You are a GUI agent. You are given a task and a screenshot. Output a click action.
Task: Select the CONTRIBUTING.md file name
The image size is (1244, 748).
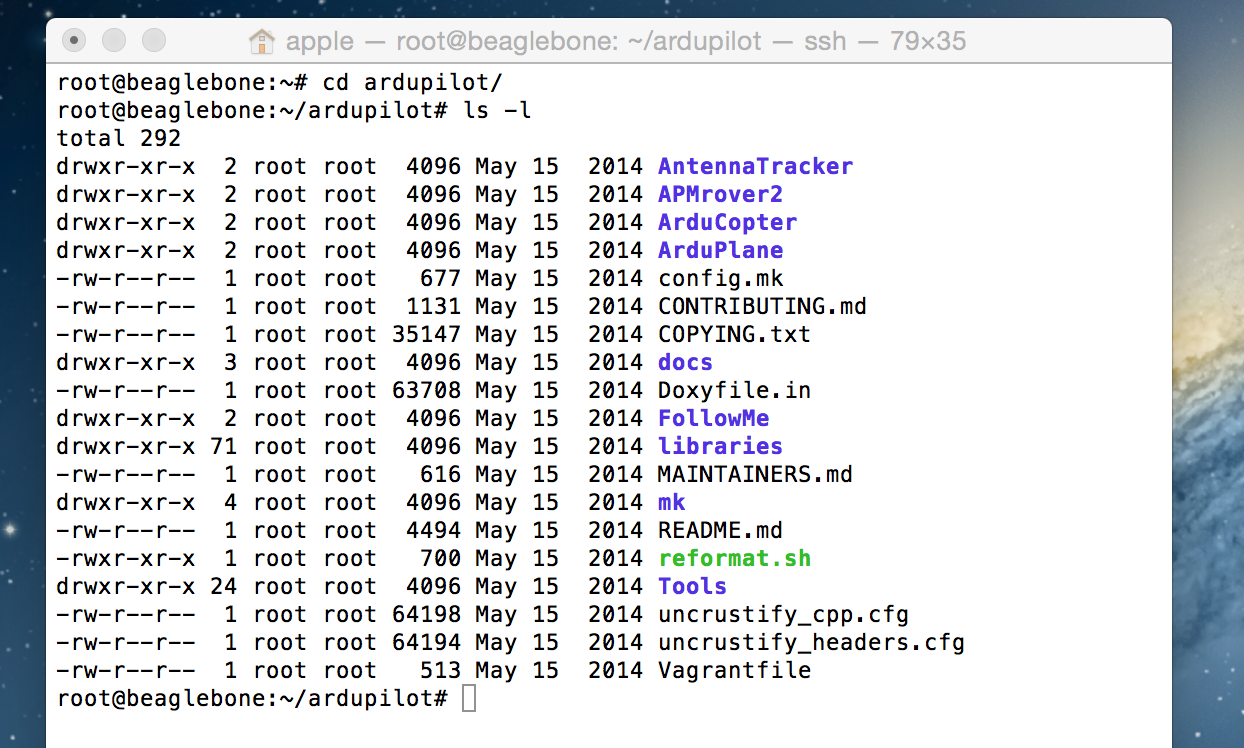point(762,306)
